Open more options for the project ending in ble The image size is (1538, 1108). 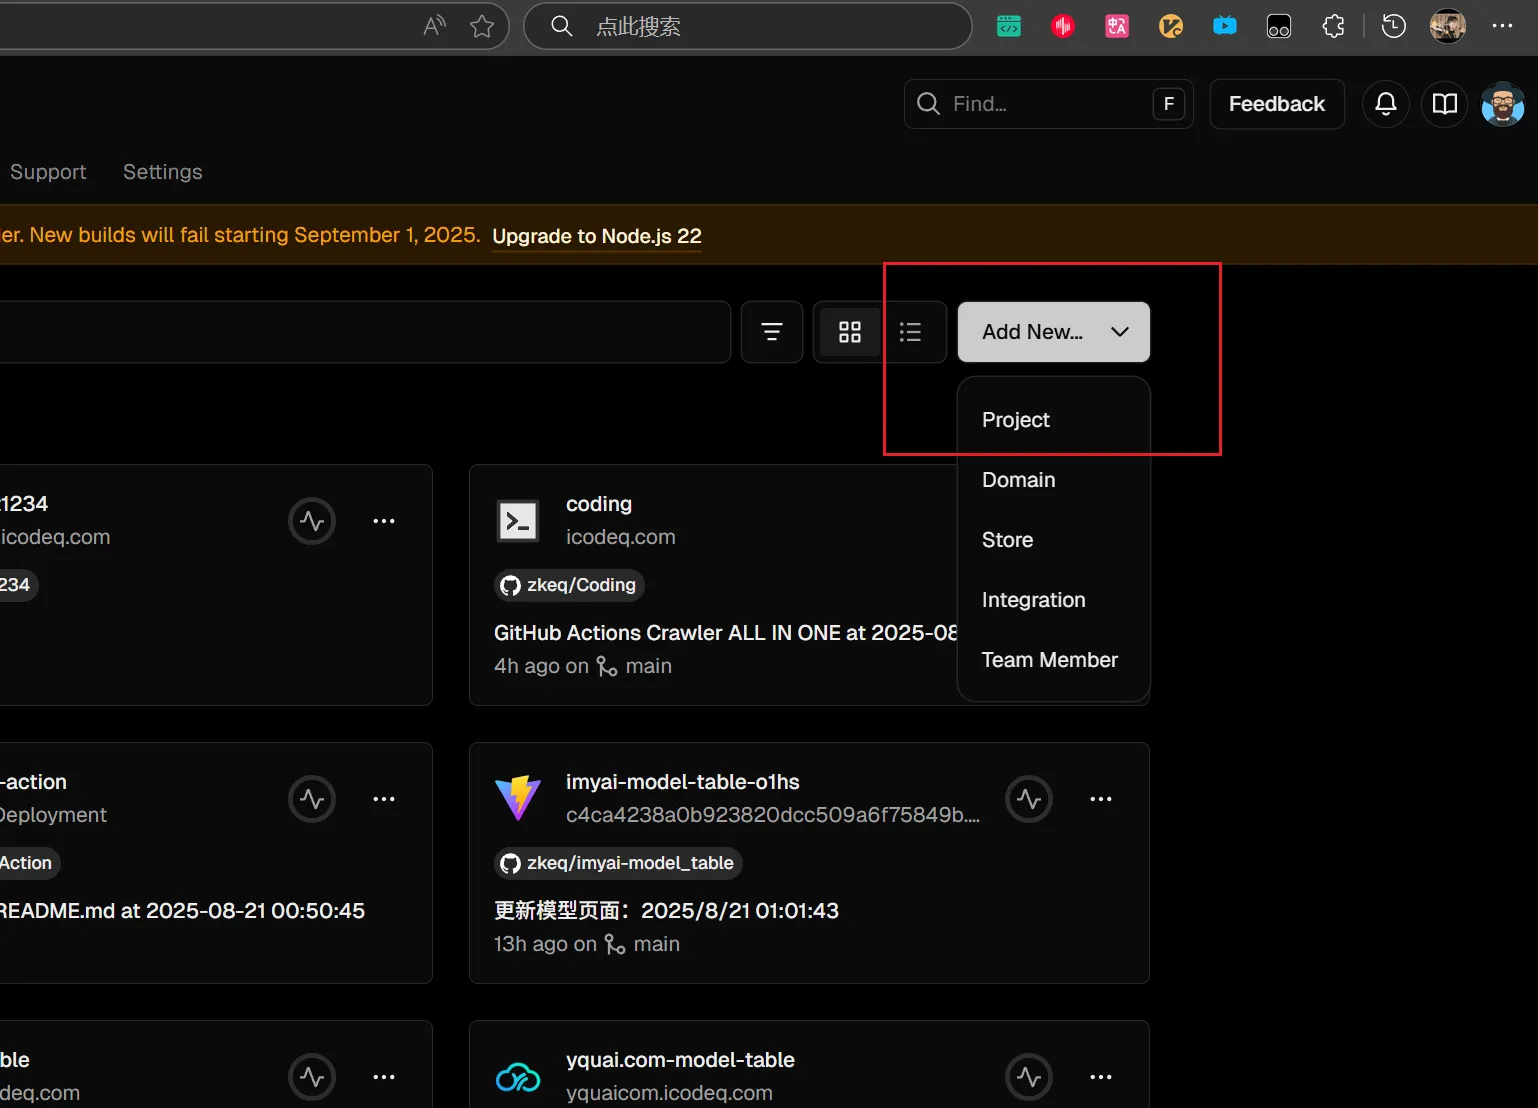click(384, 1077)
